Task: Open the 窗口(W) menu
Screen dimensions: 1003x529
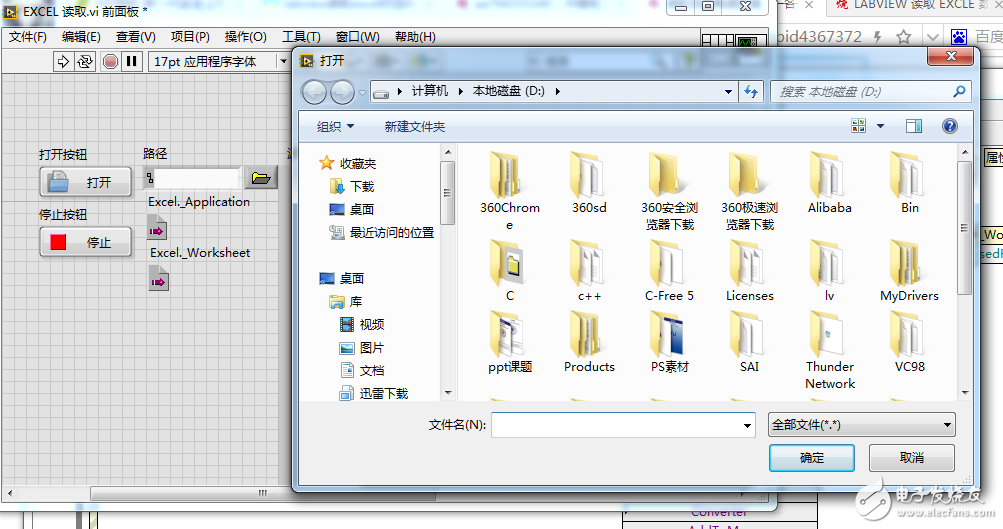Action: point(358,37)
